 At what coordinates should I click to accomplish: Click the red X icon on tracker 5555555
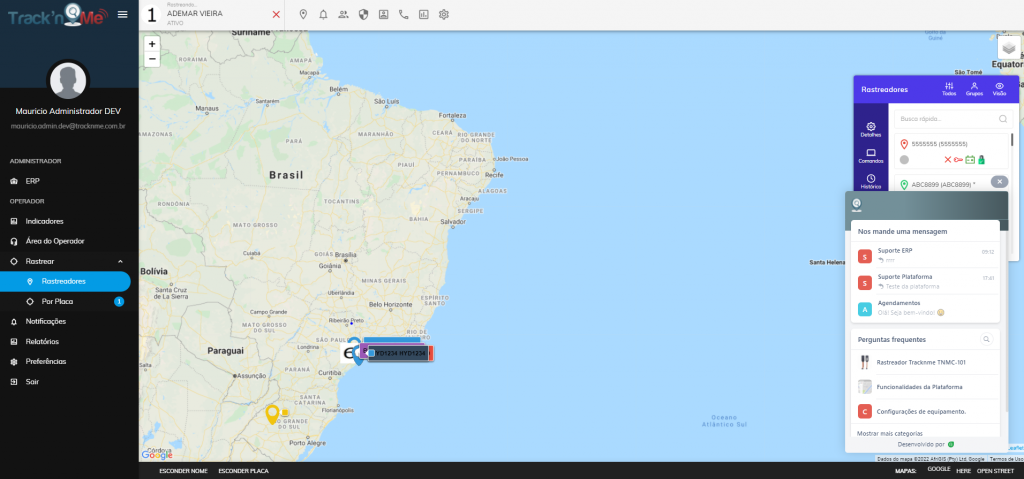pyautogui.click(x=948, y=159)
